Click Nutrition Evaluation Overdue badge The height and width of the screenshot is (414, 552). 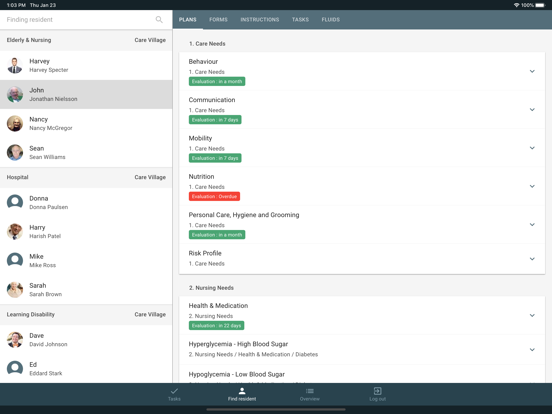[x=214, y=196]
